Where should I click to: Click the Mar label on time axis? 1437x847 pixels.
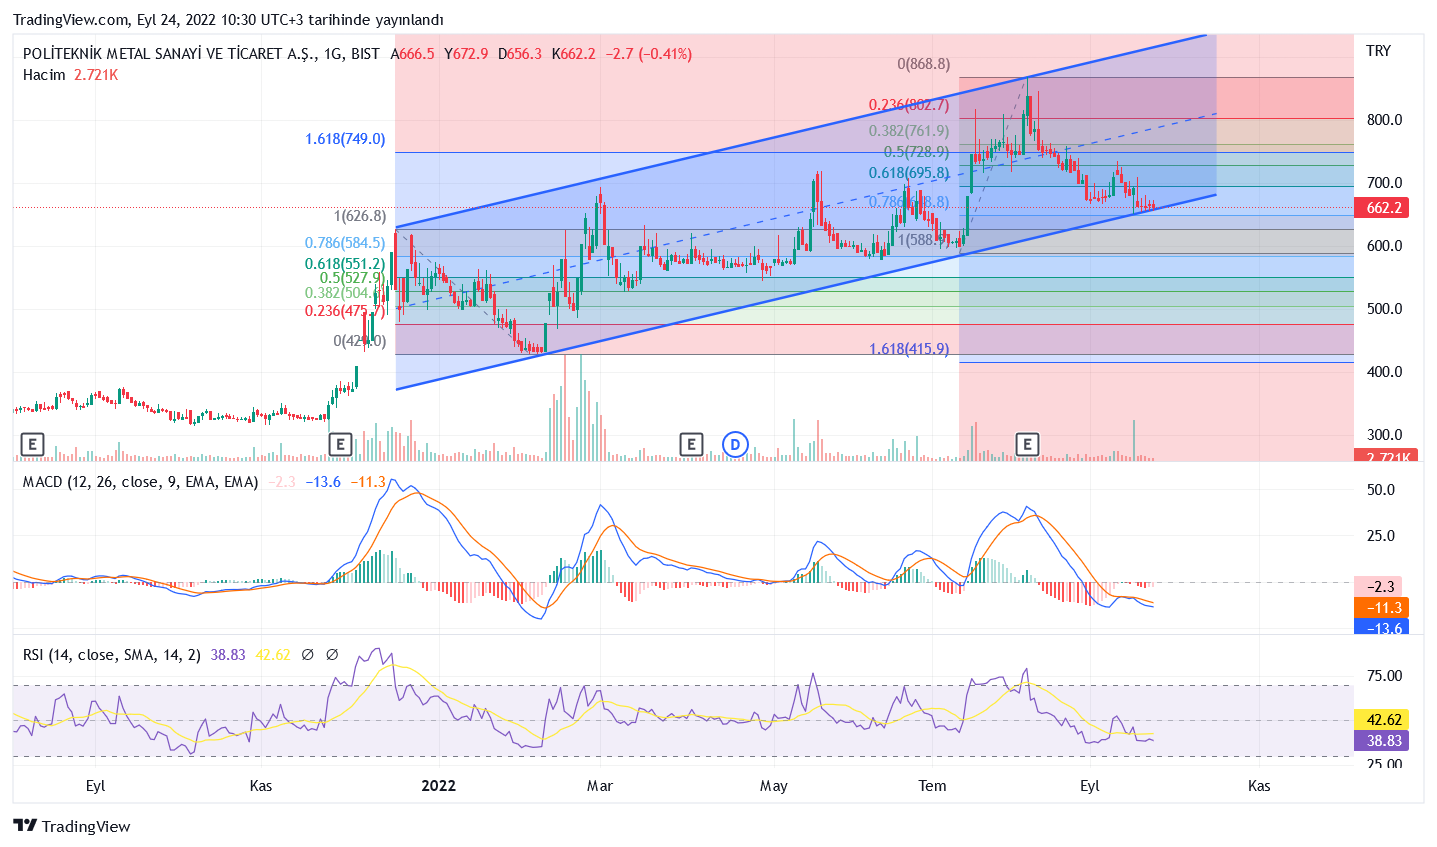[x=600, y=786]
